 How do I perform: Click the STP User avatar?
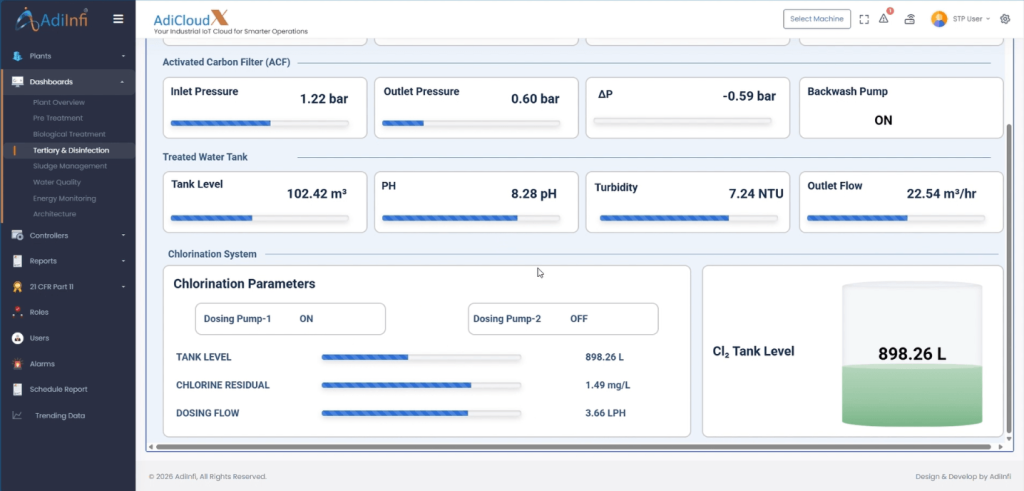[939, 19]
